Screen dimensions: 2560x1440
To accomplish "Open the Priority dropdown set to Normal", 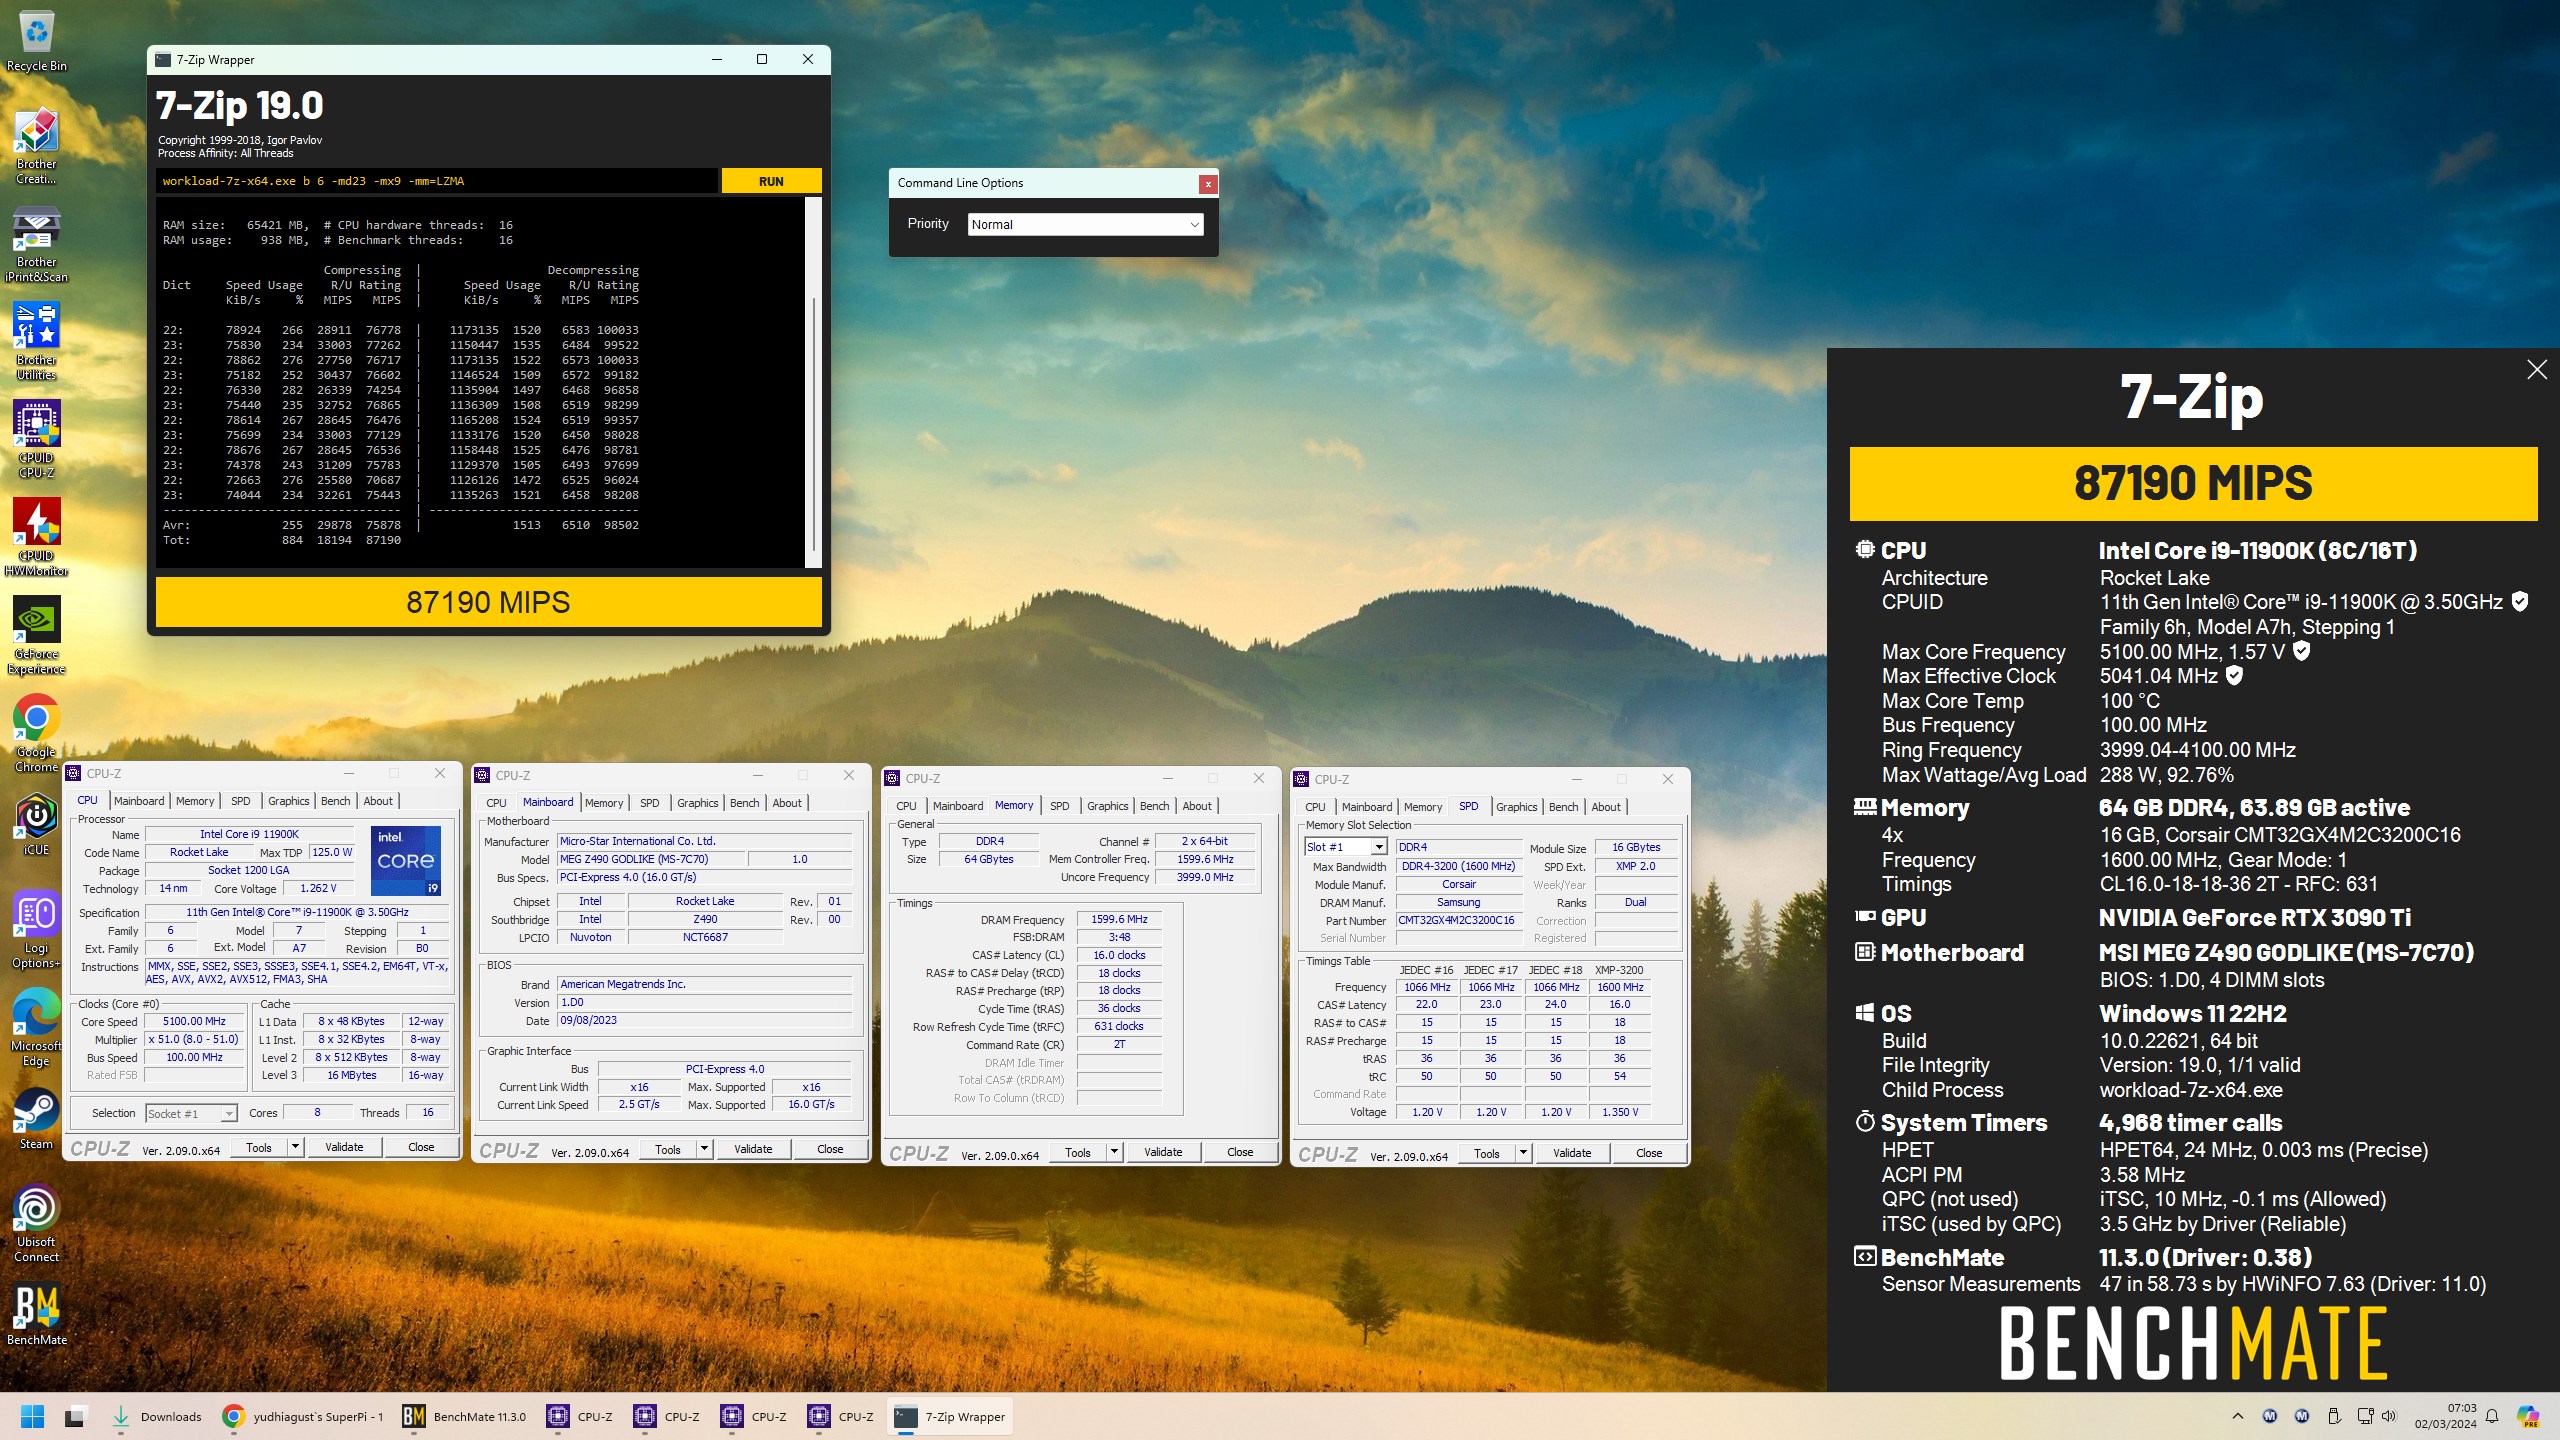I will point(1085,224).
